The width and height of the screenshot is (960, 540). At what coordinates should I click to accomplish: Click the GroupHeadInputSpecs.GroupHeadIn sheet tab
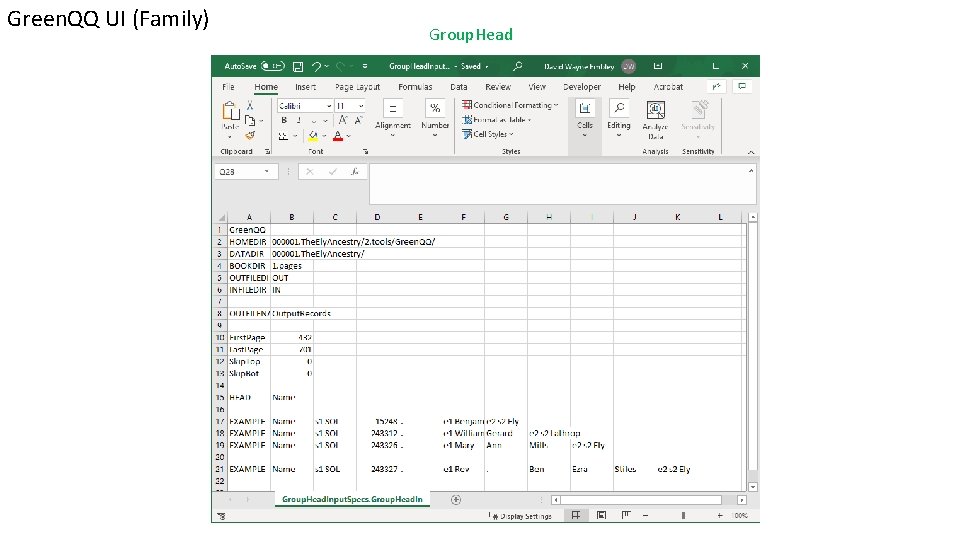click(352, 500)
